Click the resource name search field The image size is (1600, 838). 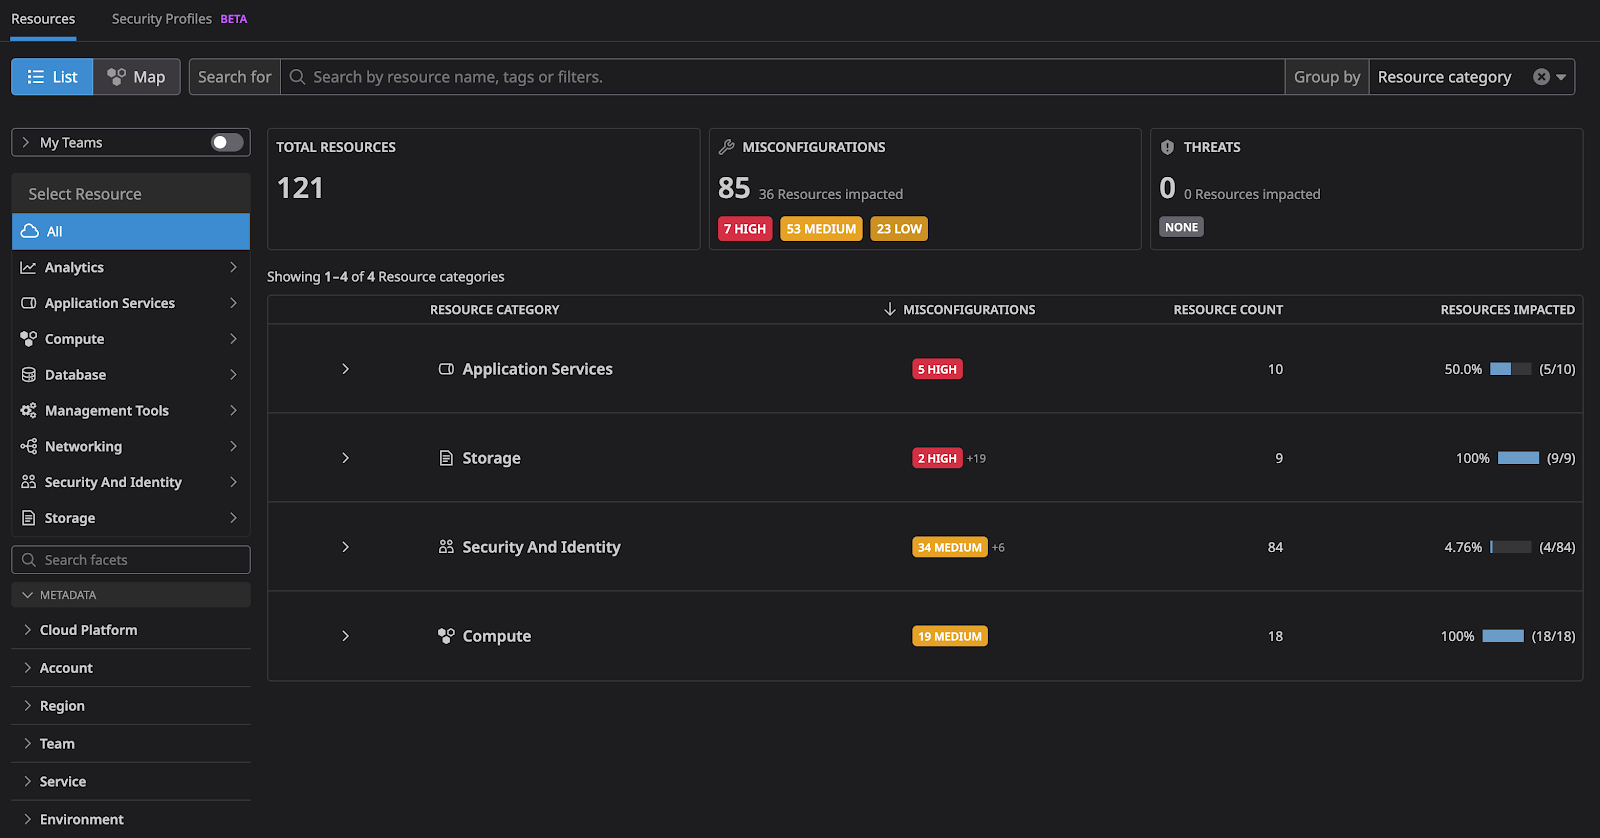[782, 77]
